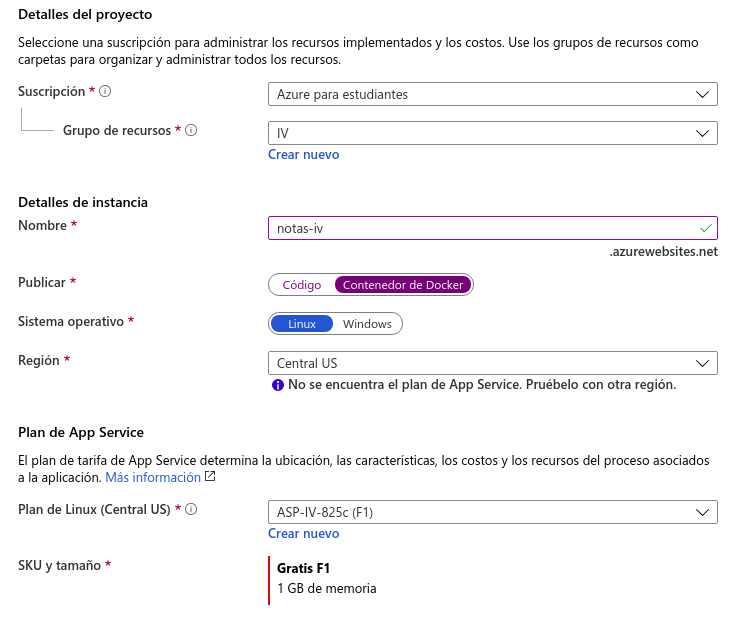Click the 'Detalles del proyecto' heading
The image size is (747, 617).
pyautogui.click(x=85, y=15)
